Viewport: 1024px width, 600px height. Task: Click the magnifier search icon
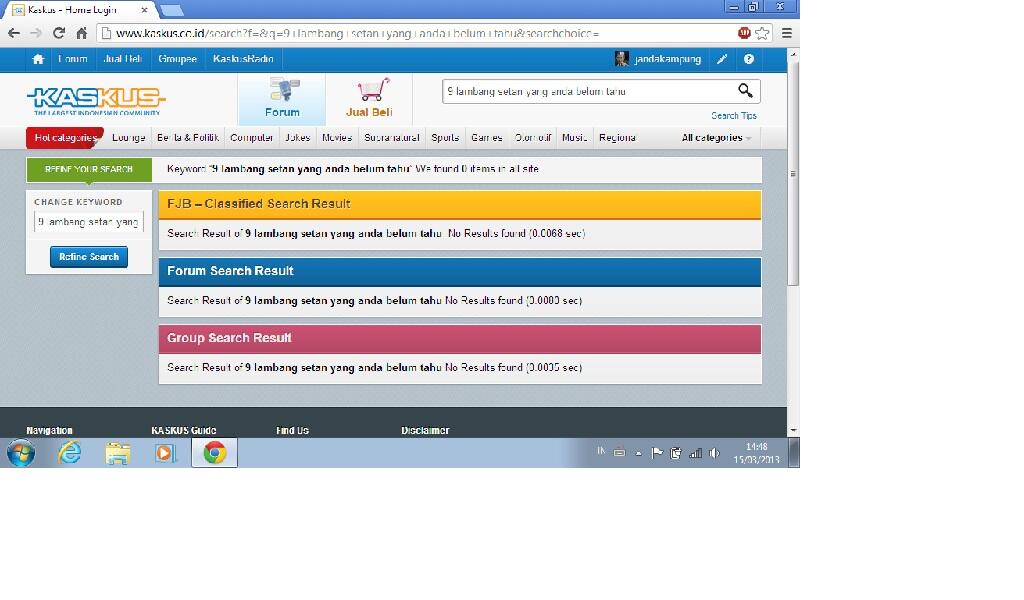pos(745,91)
